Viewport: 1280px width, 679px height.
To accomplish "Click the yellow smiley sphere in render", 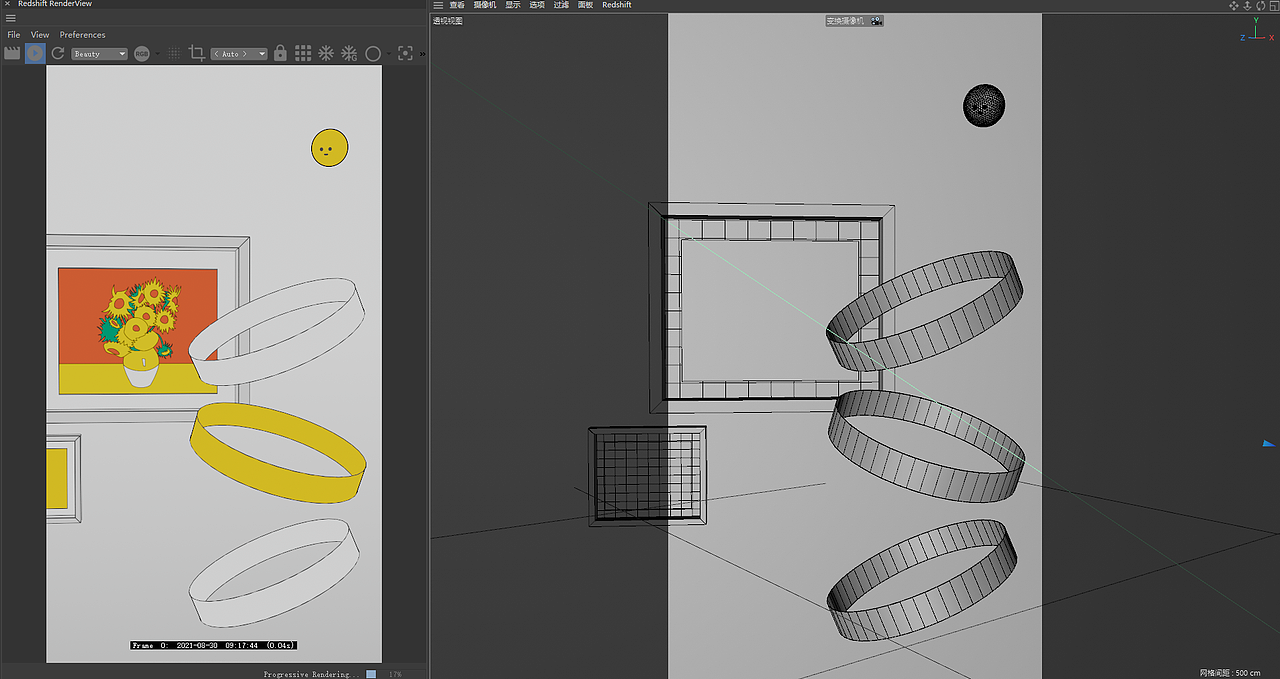I will pos(329,148).
